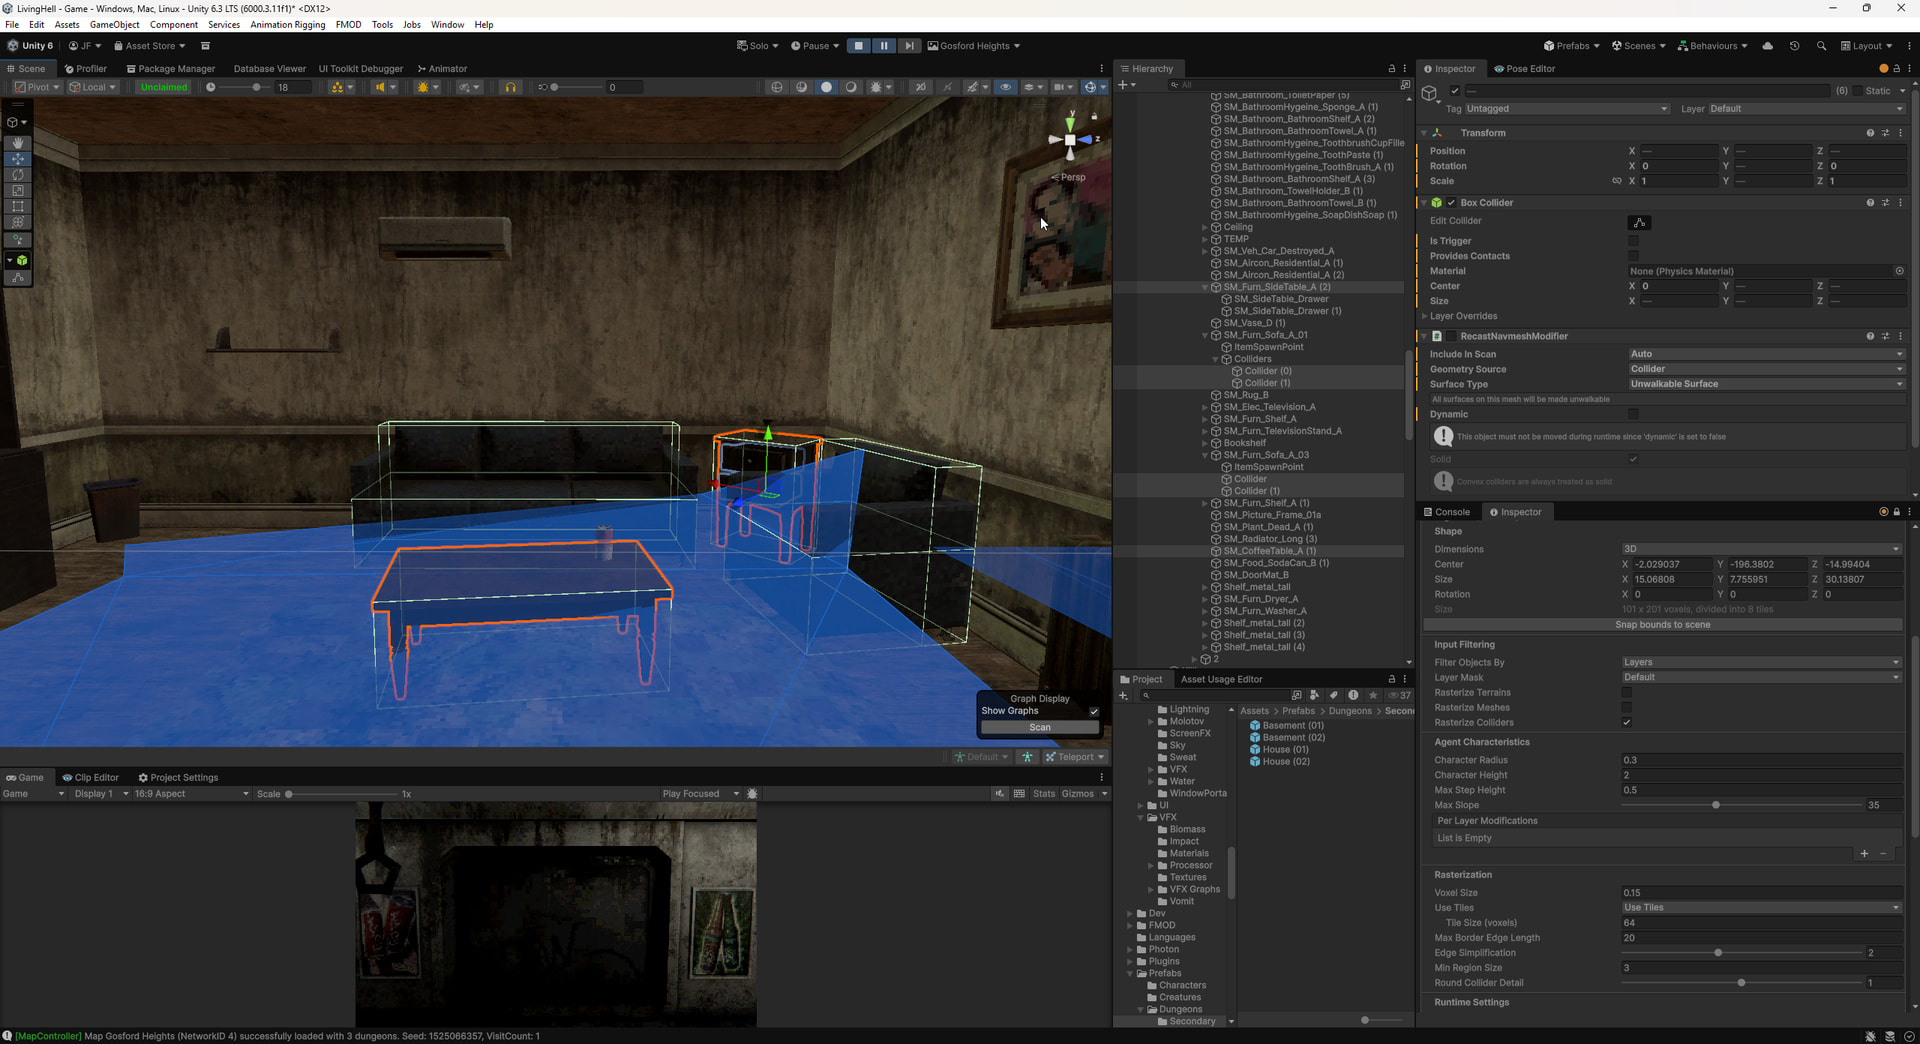Open global search magnifier icon
Viewport: 1920px width, 1044px height.
click(1821, 46)
